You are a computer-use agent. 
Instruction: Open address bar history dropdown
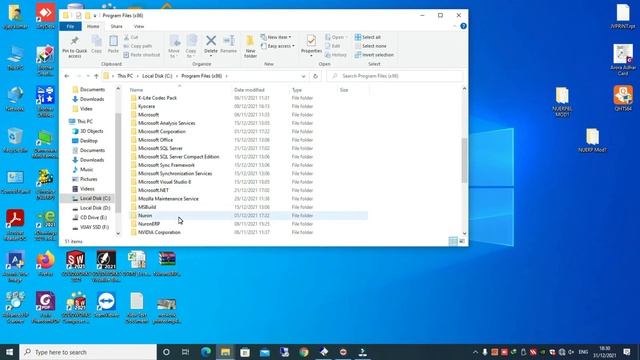(x=303, y=76)
